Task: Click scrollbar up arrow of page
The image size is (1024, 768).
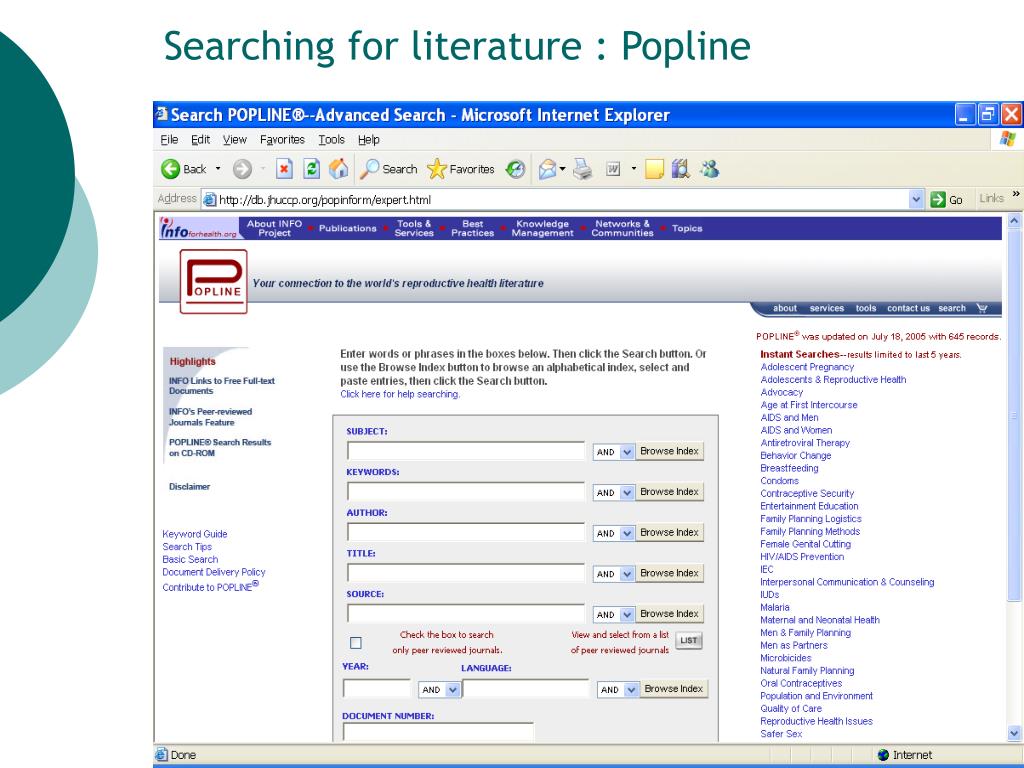Action: [x=1014, y=221]
